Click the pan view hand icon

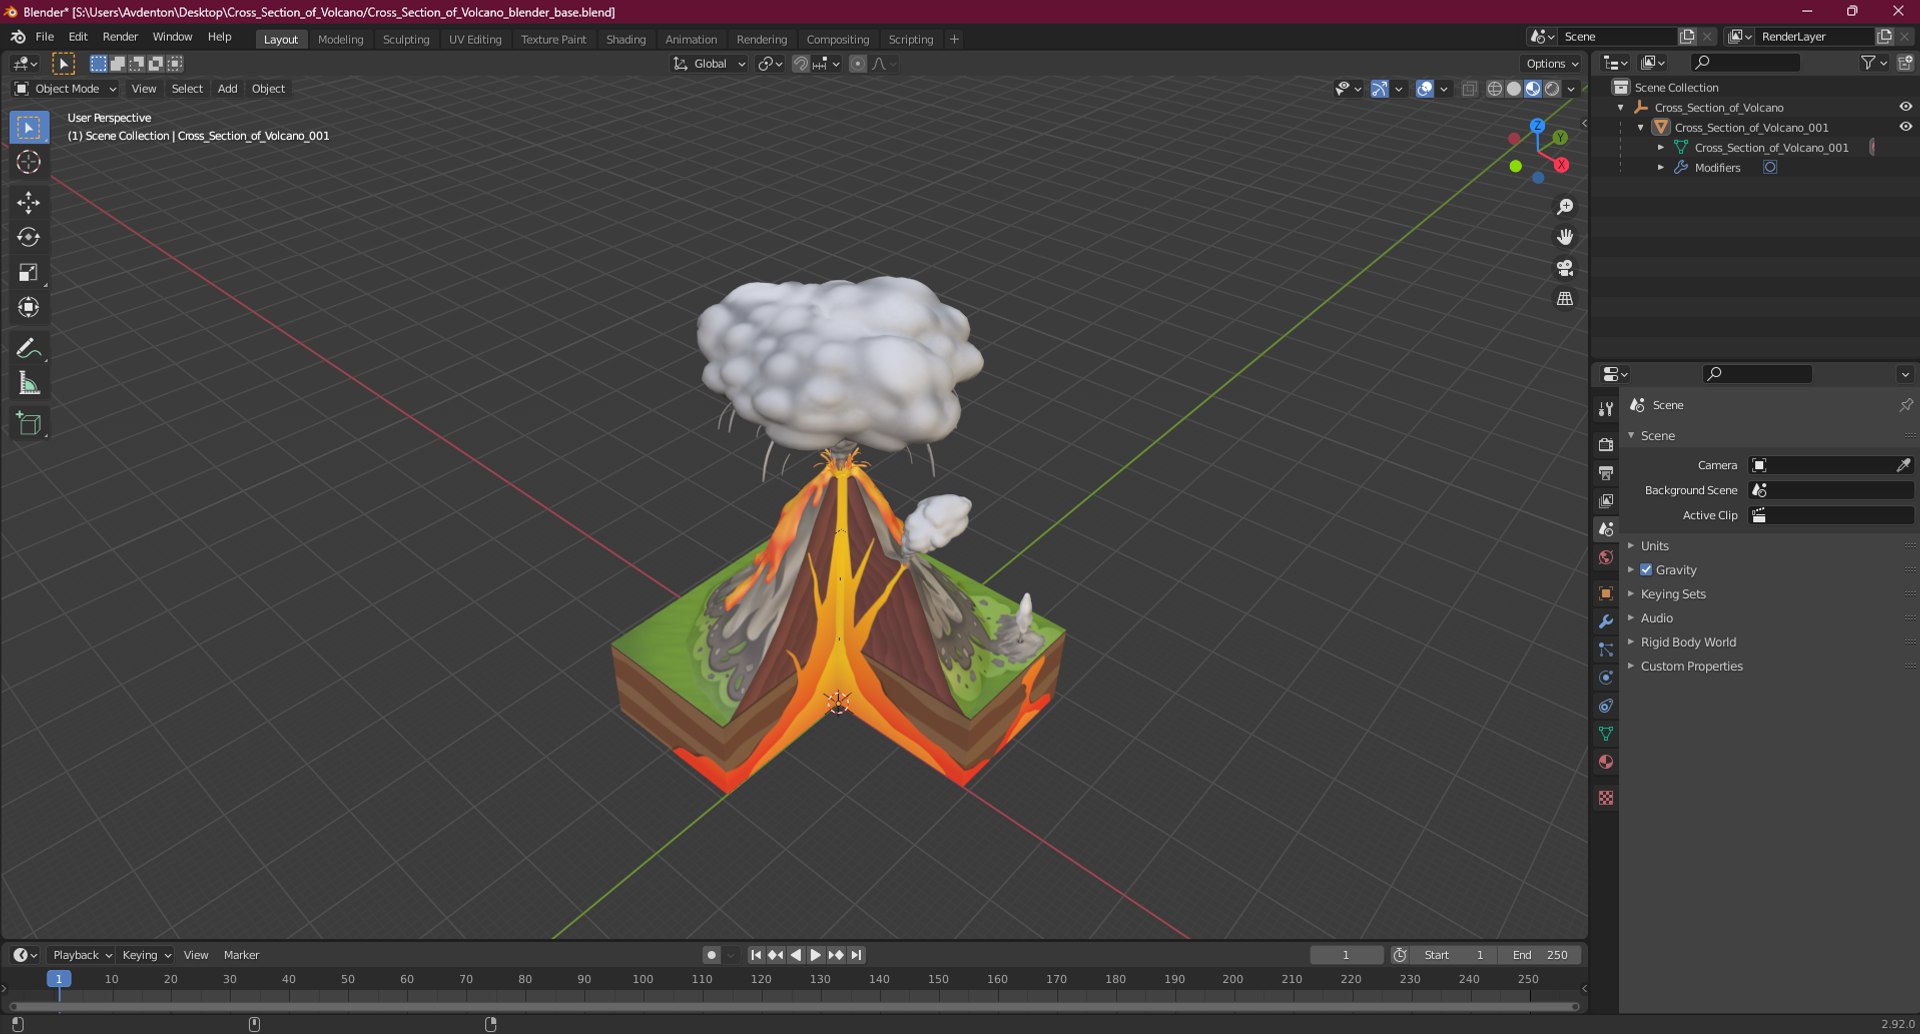[1565, 237]
